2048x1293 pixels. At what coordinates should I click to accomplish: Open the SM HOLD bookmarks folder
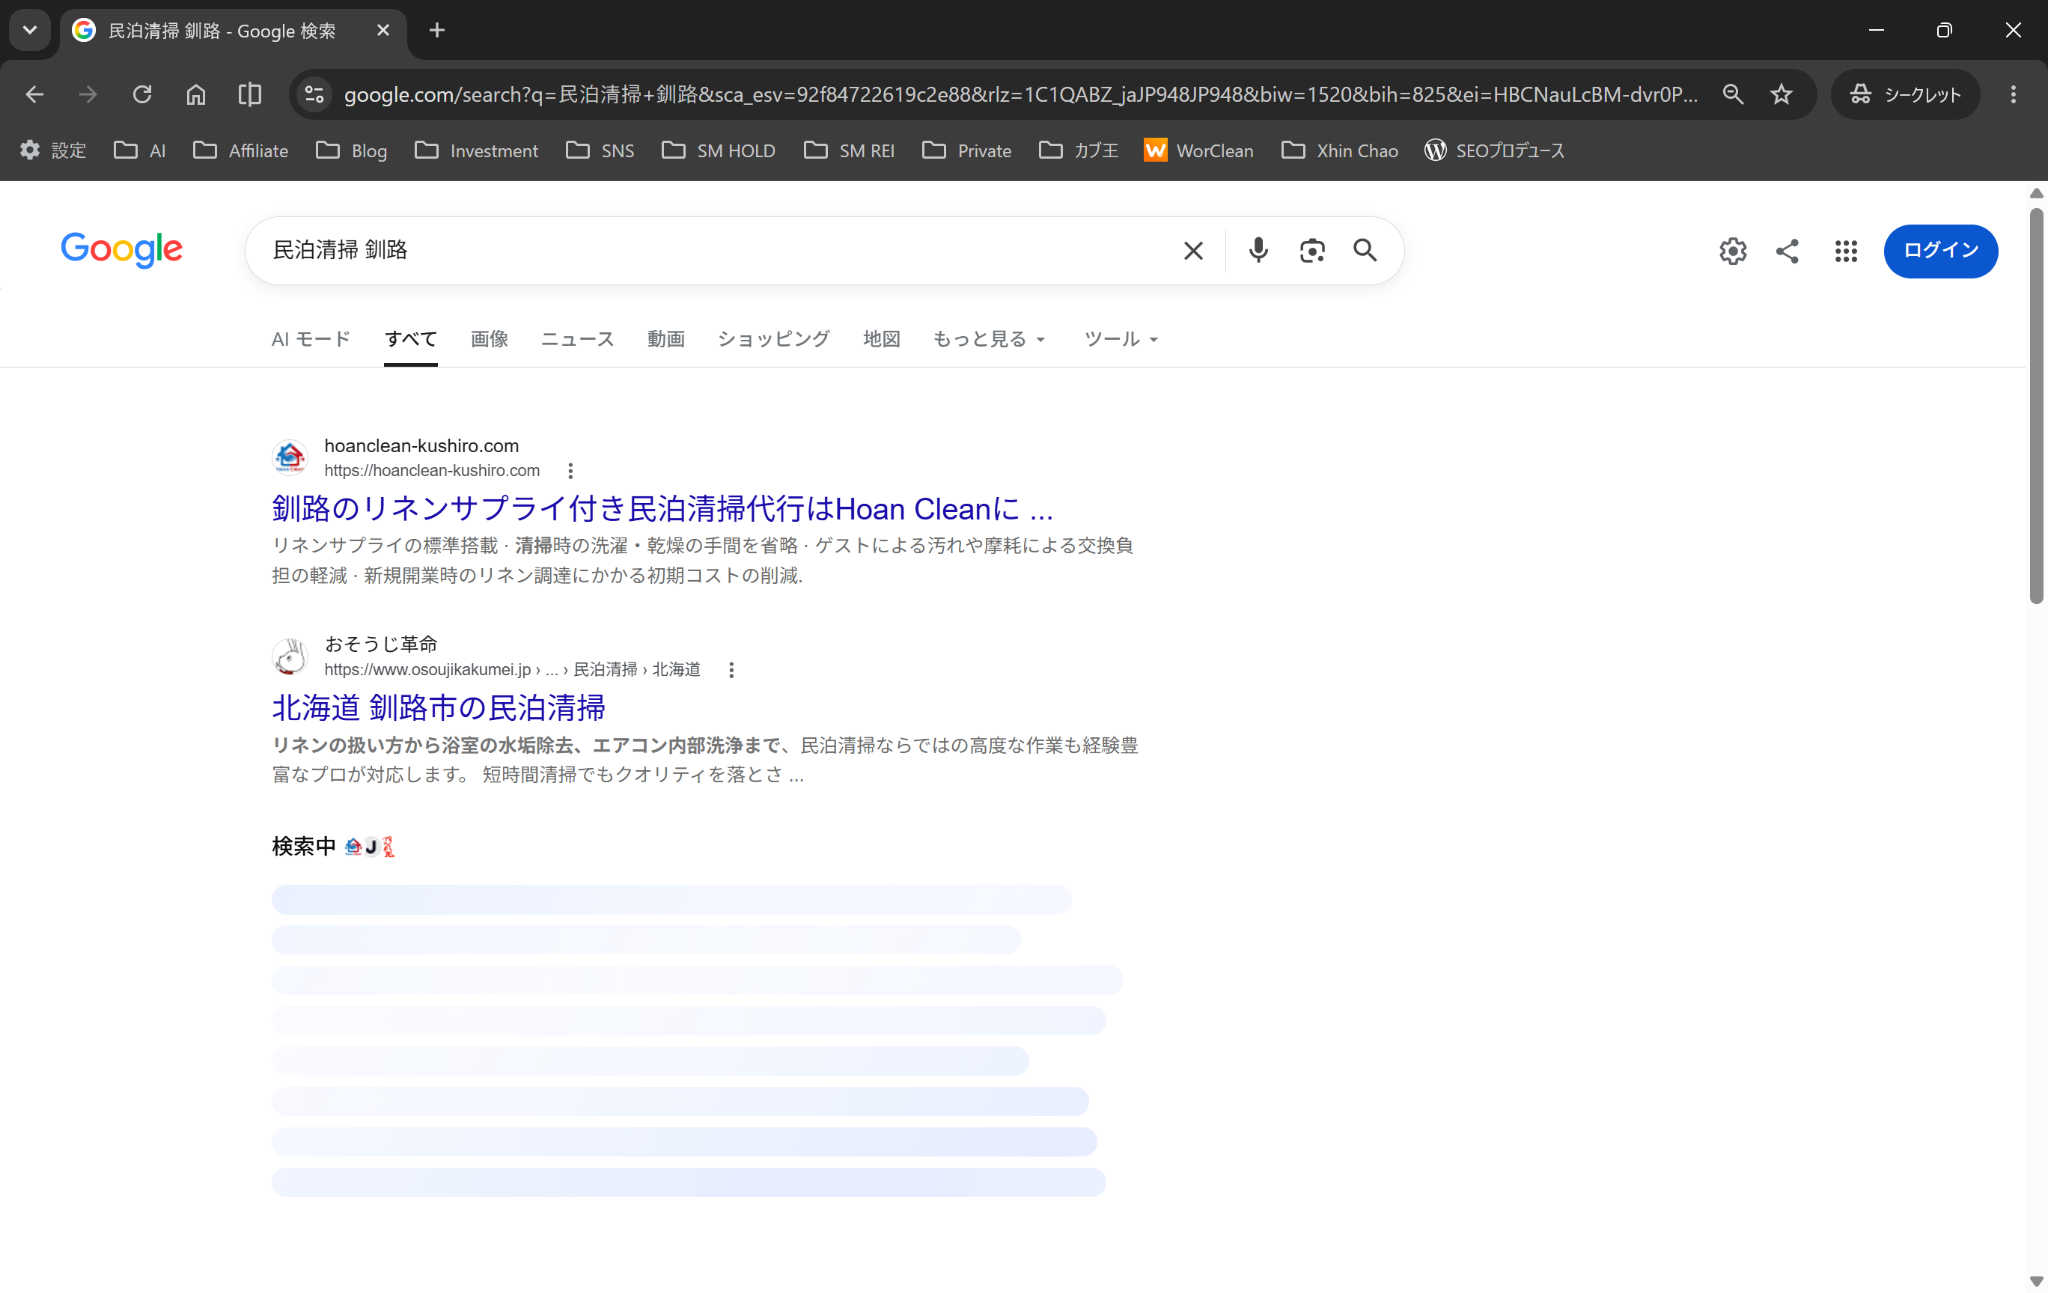719,150
